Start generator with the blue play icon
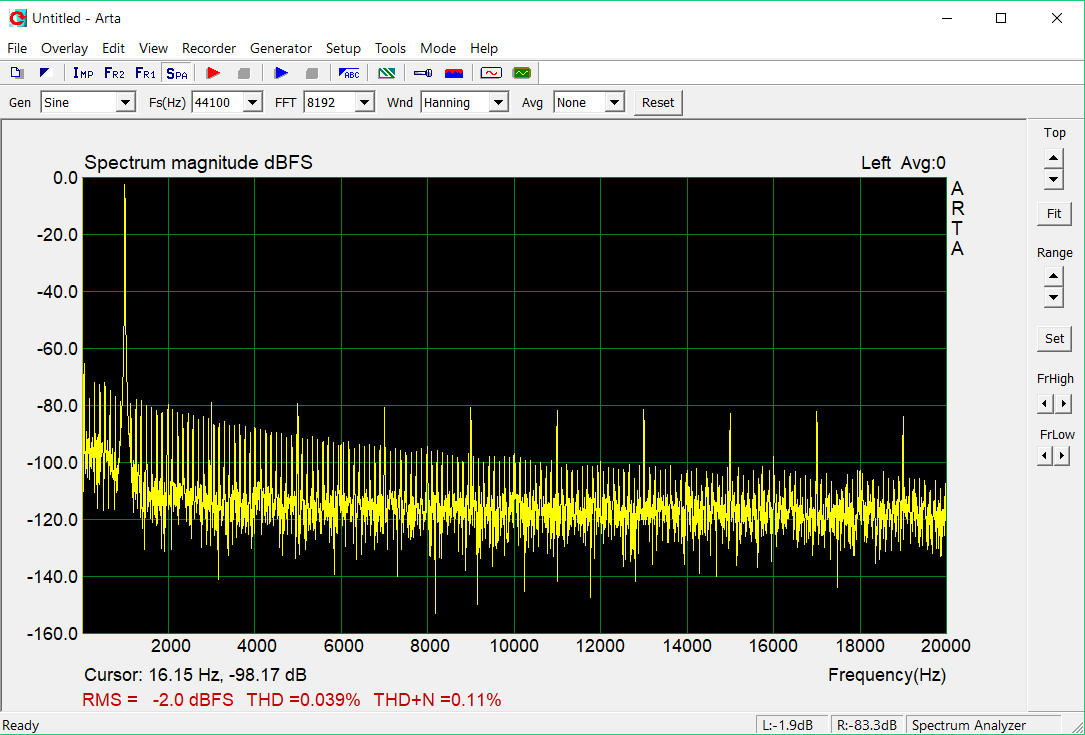Image resolution: width=1085 pixels, height=735 pixels. (x=281, y=73)
